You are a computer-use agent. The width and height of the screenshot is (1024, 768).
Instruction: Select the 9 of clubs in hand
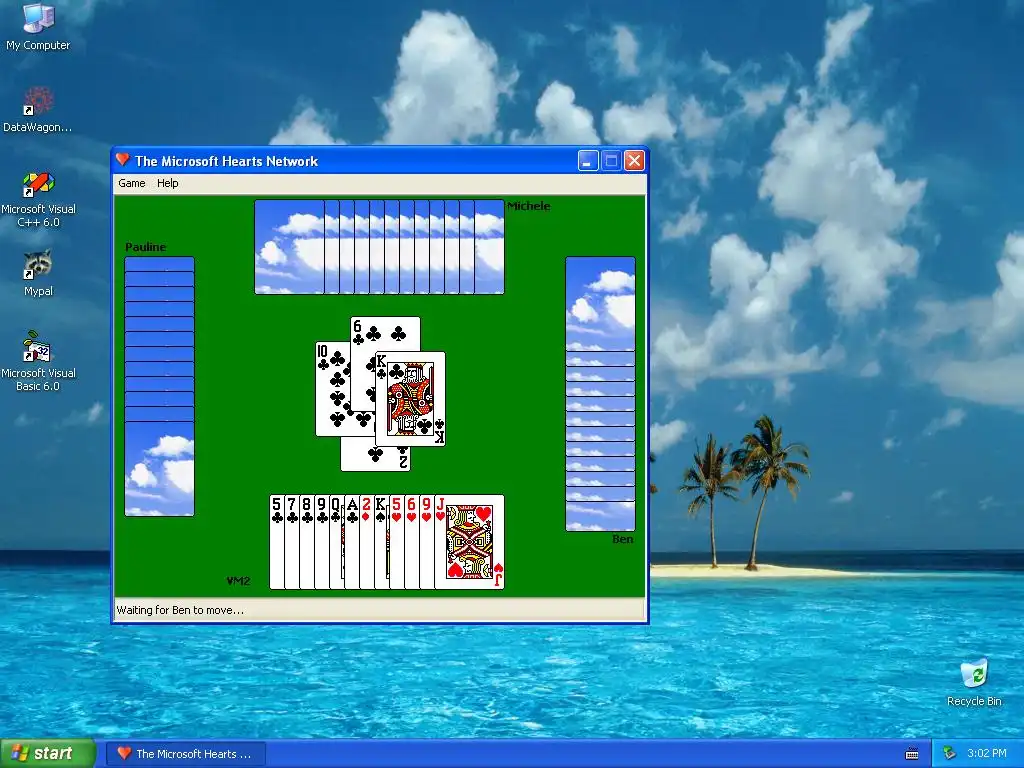[x=322, y=542]
